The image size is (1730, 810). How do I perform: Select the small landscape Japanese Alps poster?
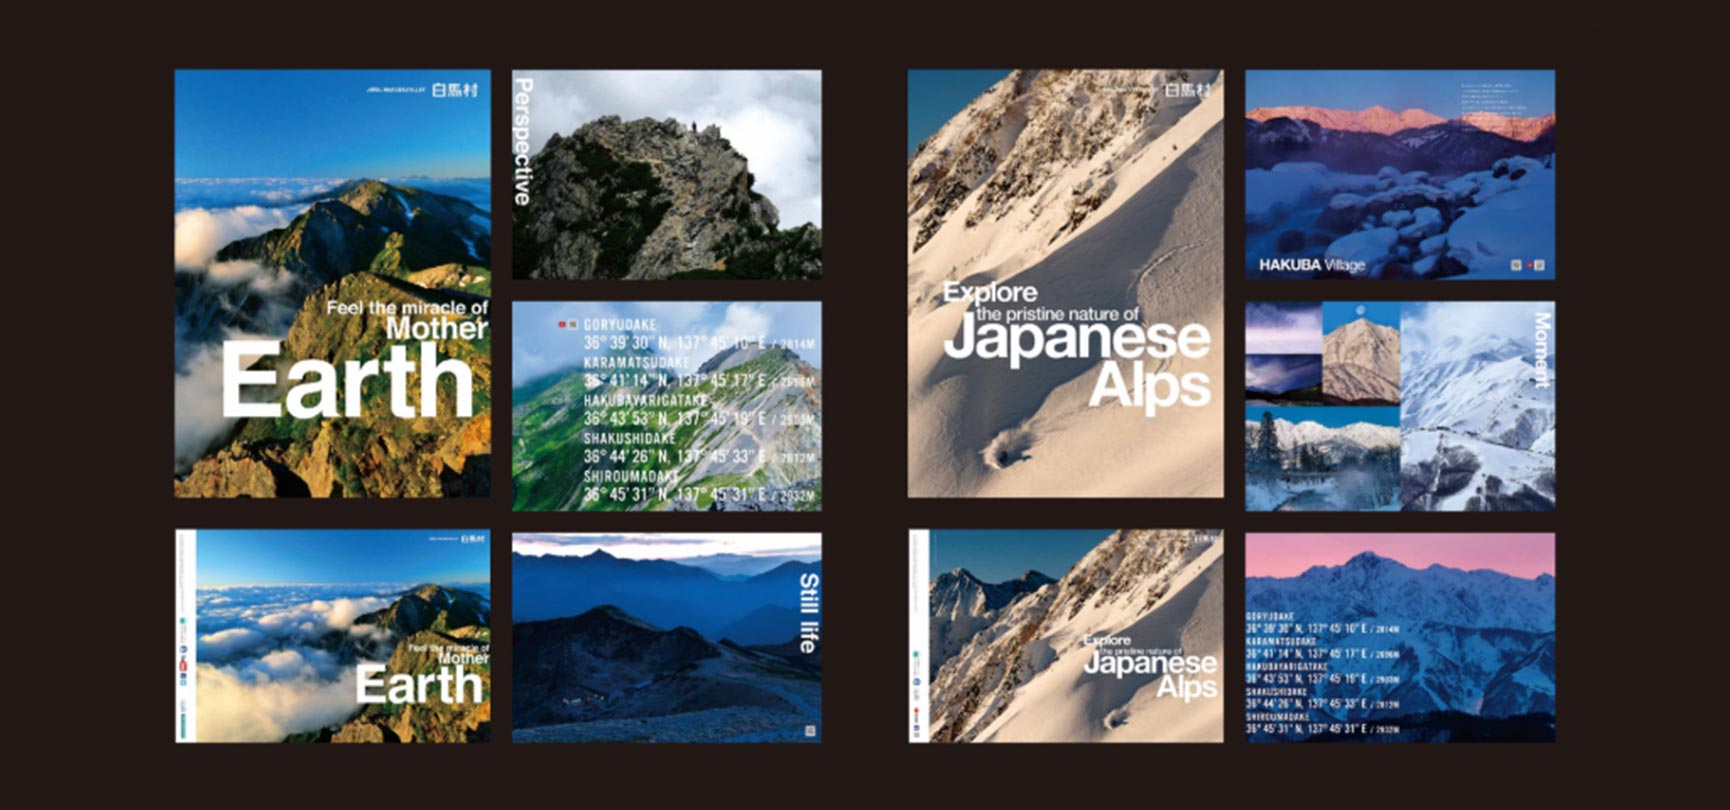(1065, 636)
